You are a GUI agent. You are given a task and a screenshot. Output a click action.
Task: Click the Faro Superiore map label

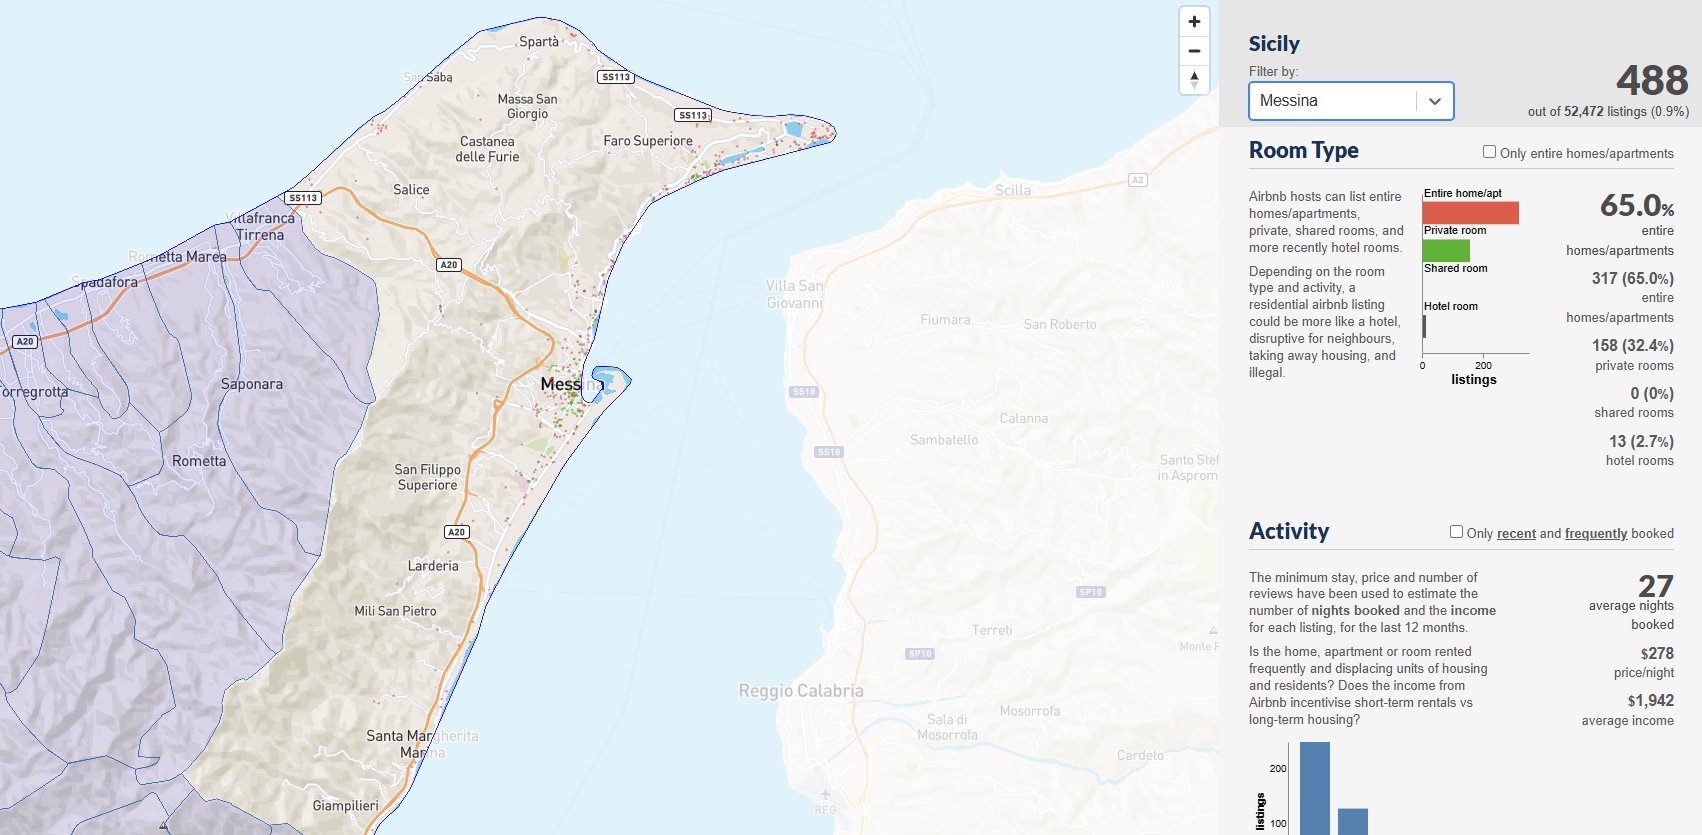pos(648,141)
